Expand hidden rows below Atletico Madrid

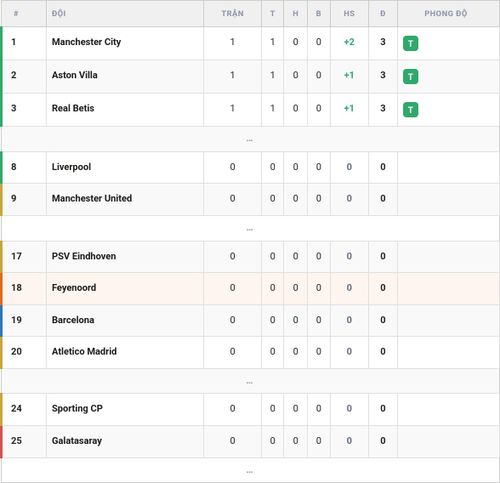(249, 383)
